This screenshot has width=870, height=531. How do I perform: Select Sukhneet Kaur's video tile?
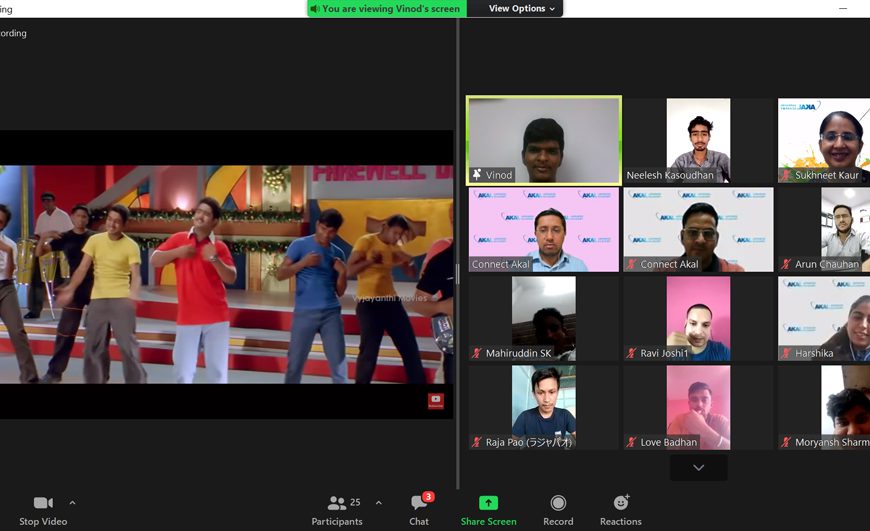(824, 140)
